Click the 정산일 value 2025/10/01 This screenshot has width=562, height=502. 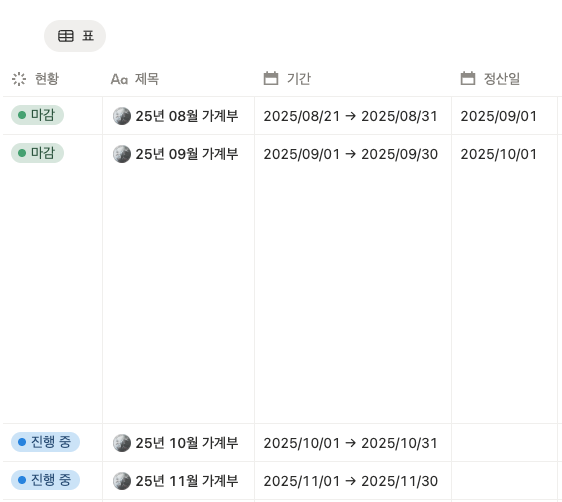(x=499, y=154)
